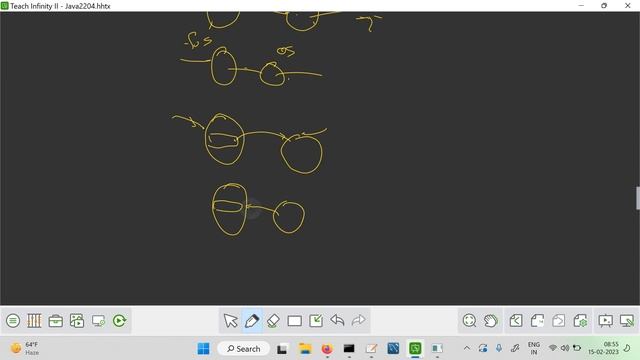The width and height of the screenshot is (640, 360).
Task: Open Firefox from the taskbar
Action: pos(327,349)
